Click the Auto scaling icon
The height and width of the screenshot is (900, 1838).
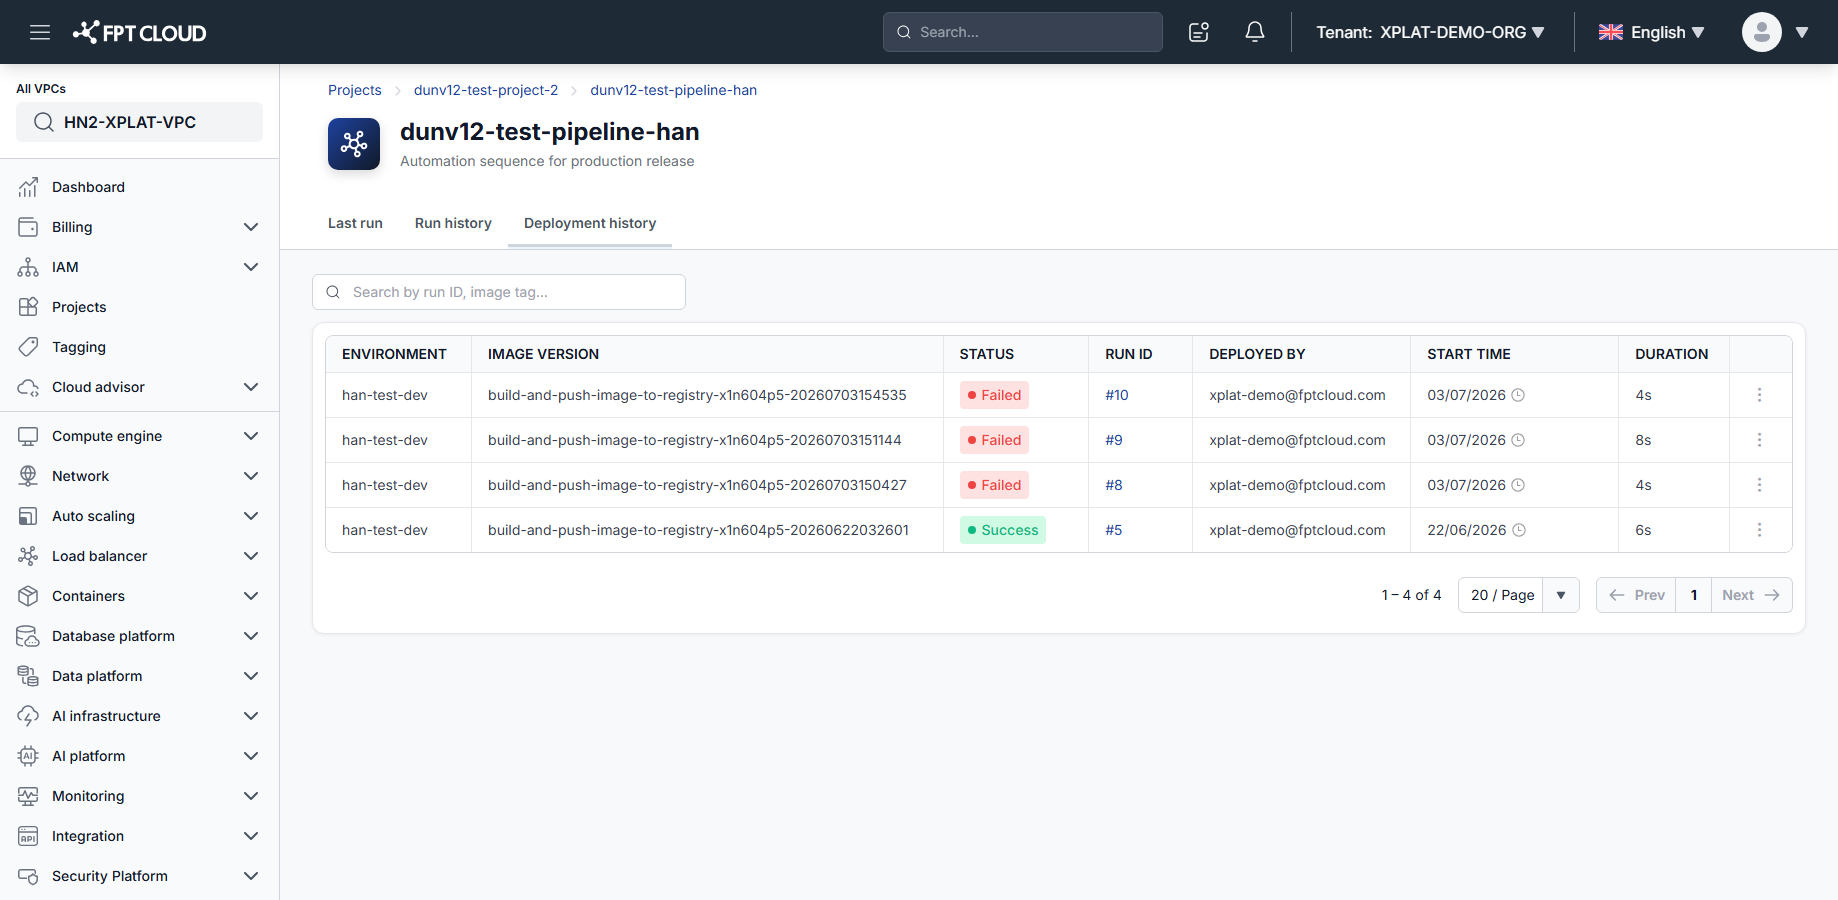[28, 516]
